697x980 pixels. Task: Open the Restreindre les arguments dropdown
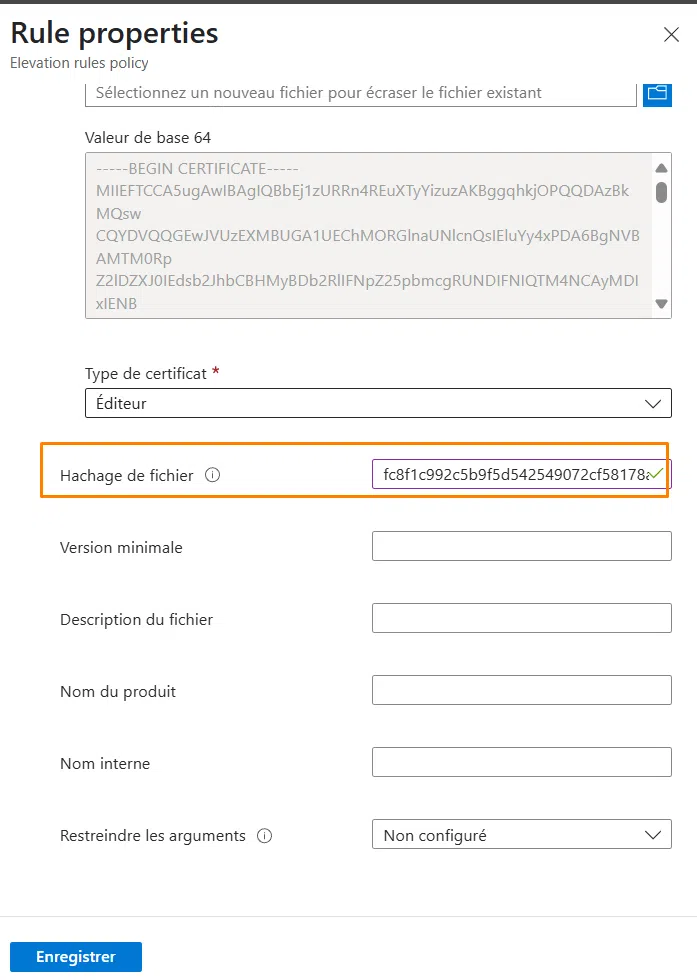point(653,834)
